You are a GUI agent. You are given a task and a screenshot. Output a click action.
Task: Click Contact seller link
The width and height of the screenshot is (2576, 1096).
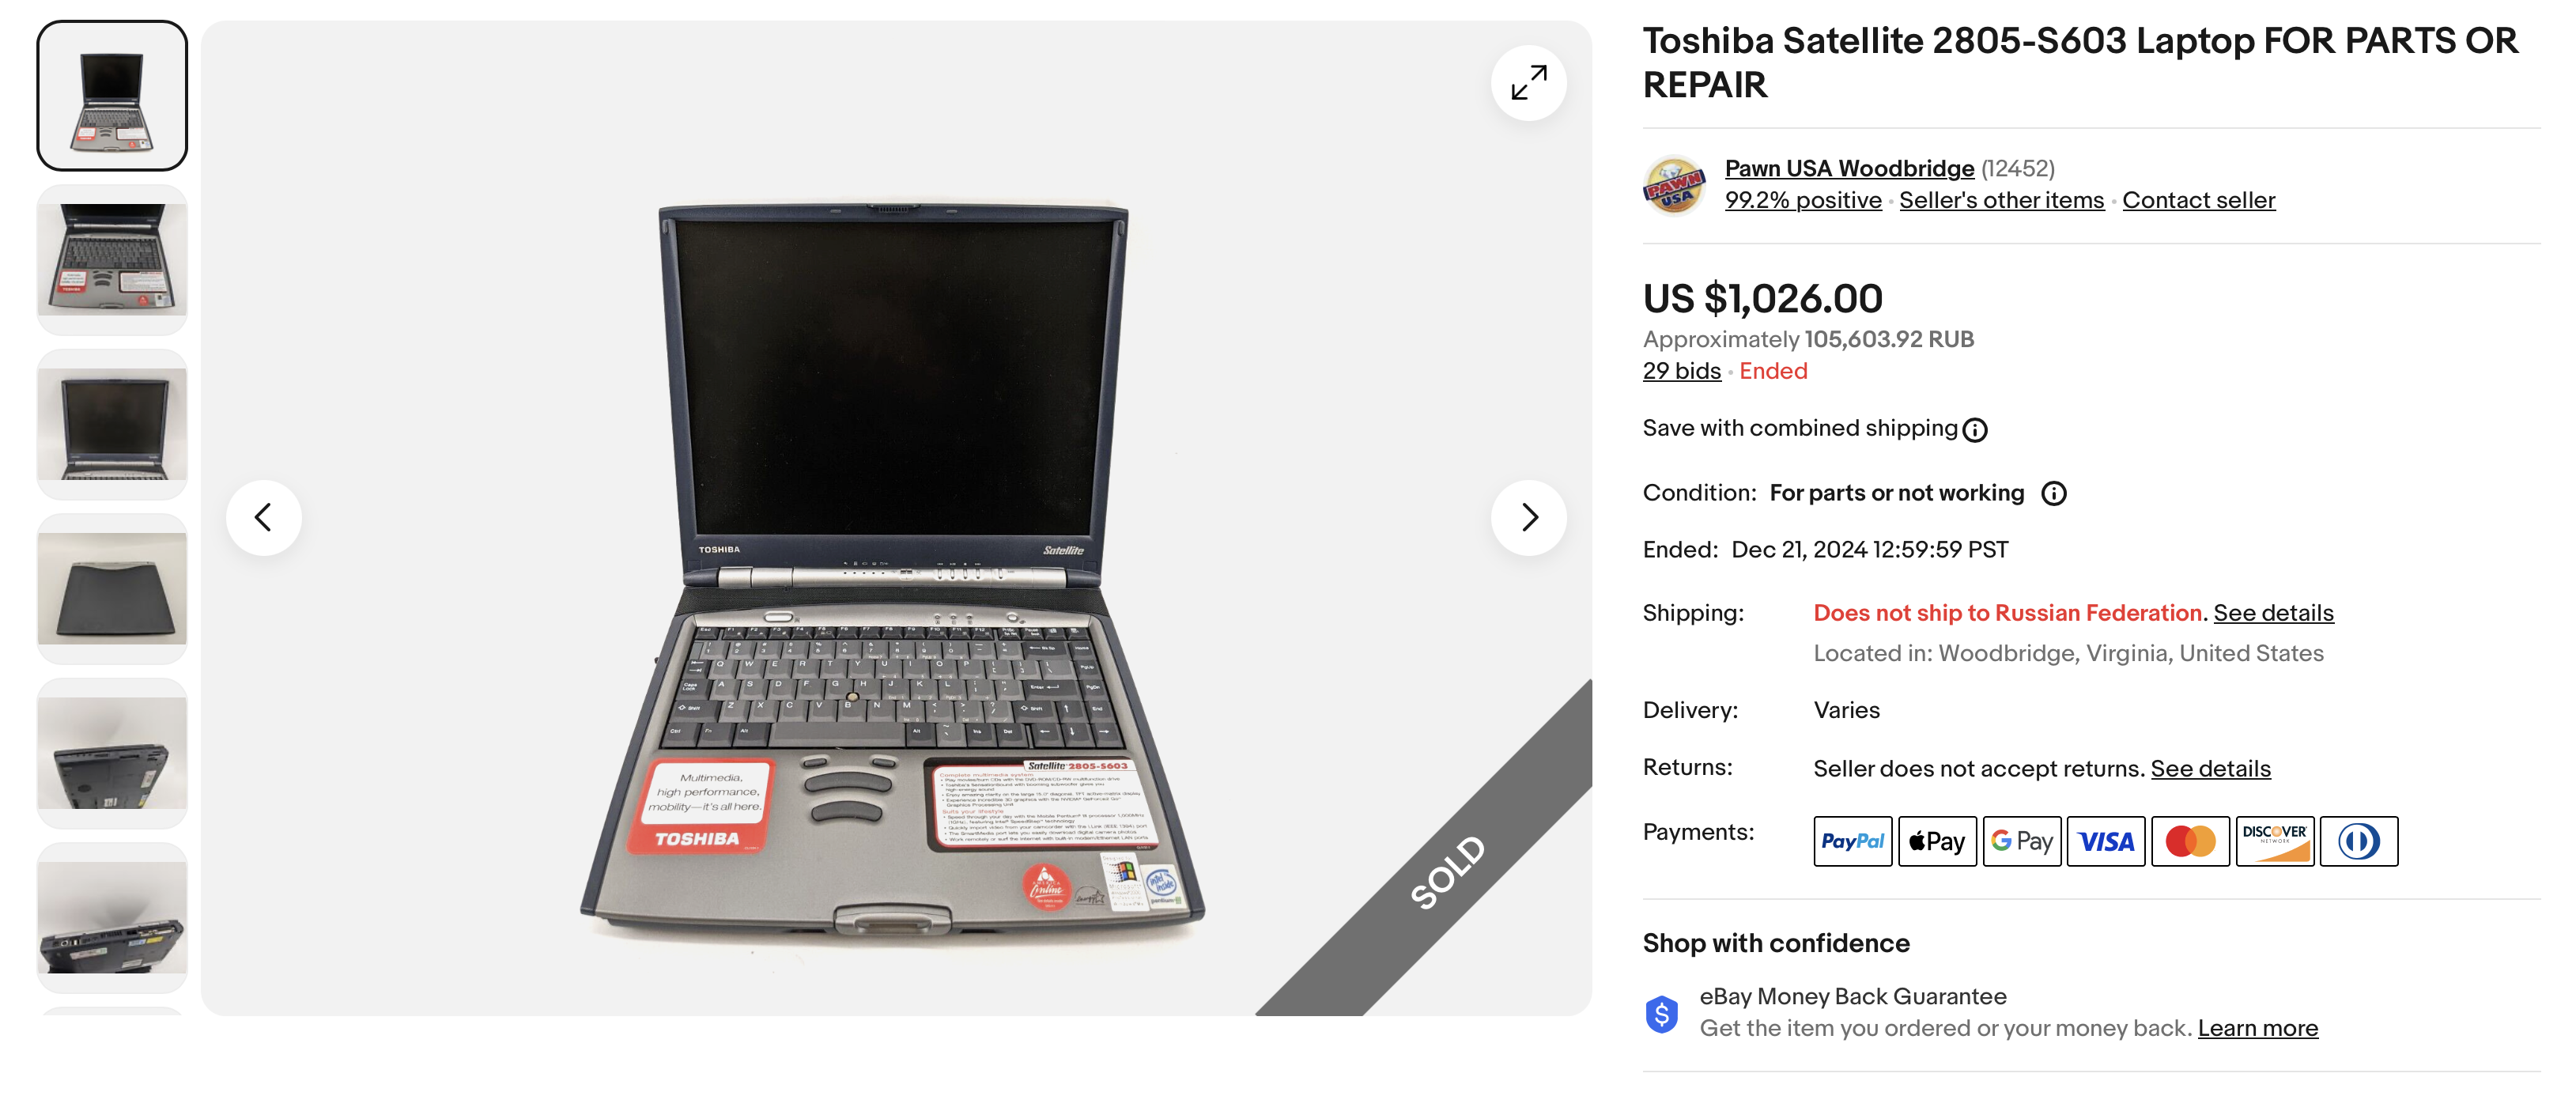click(x=2198, y=200)
